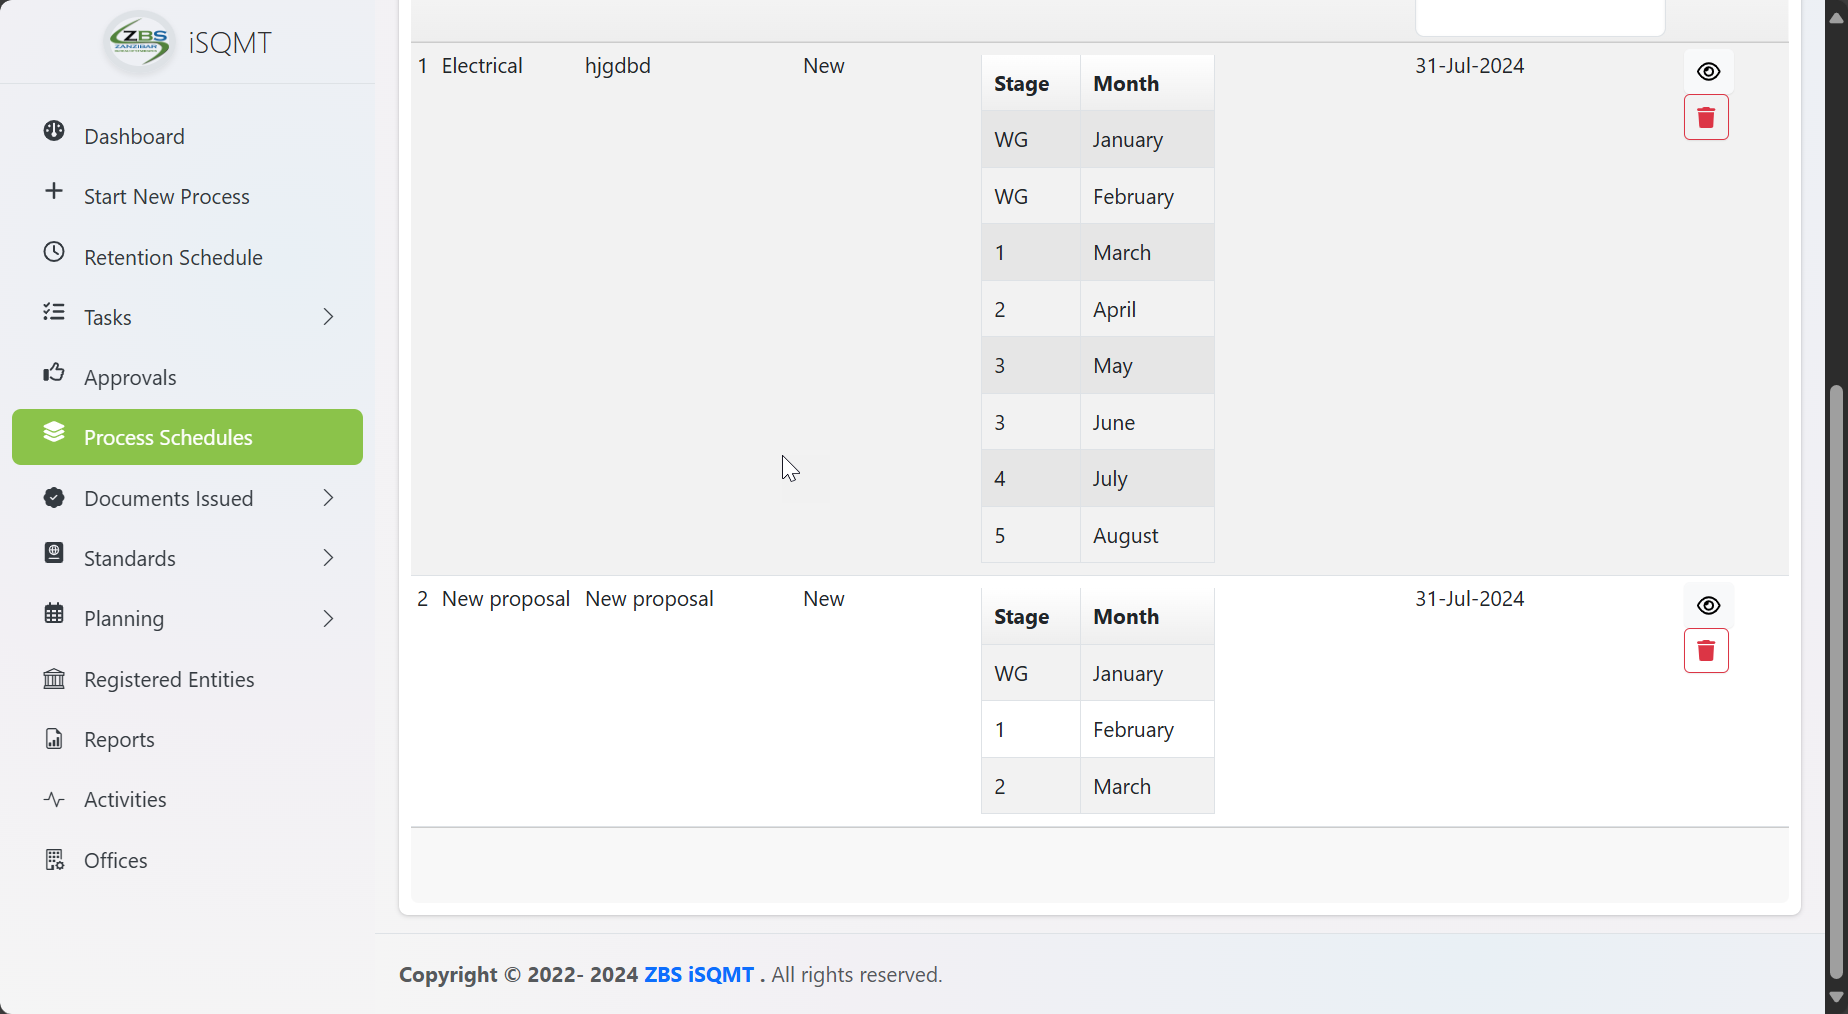Image resolution: width=1848 pixels, height=1014 pixels.
Task: Click the building icon for Registered Entities
Action: (x=54, y=679)
